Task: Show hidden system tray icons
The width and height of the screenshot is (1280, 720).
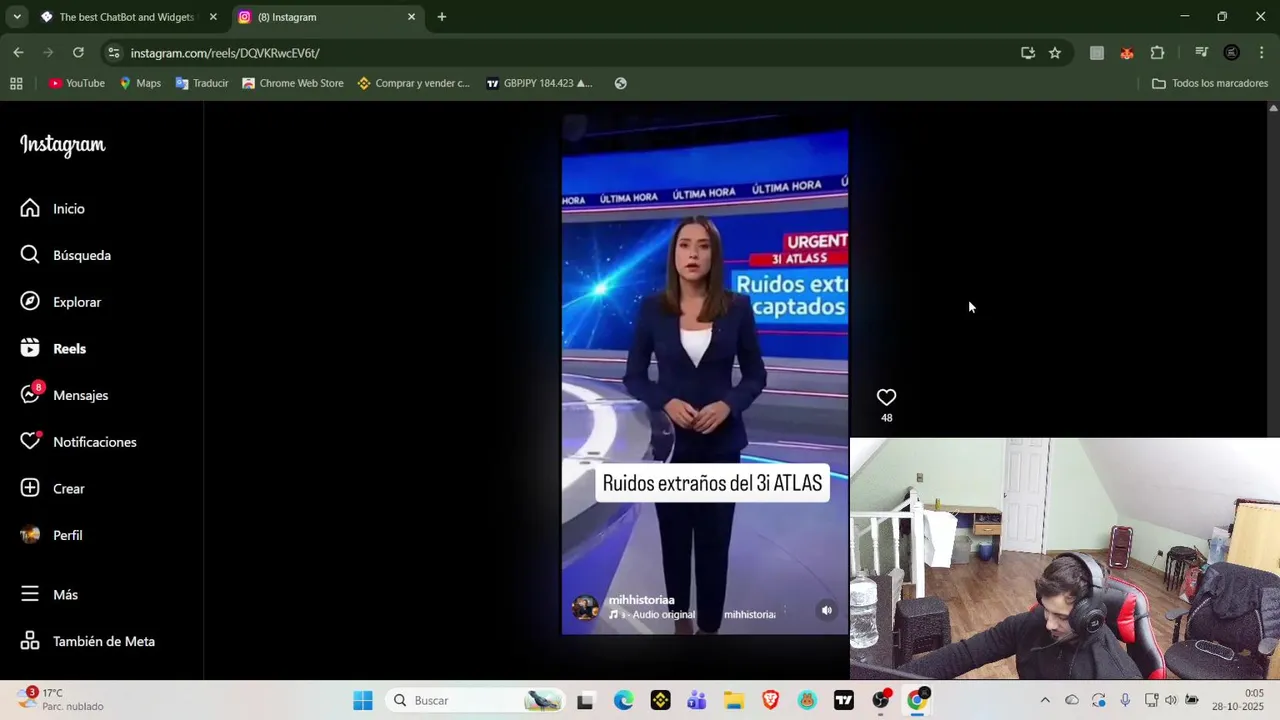Action: pyautogui.click(x=1045, y=700)
